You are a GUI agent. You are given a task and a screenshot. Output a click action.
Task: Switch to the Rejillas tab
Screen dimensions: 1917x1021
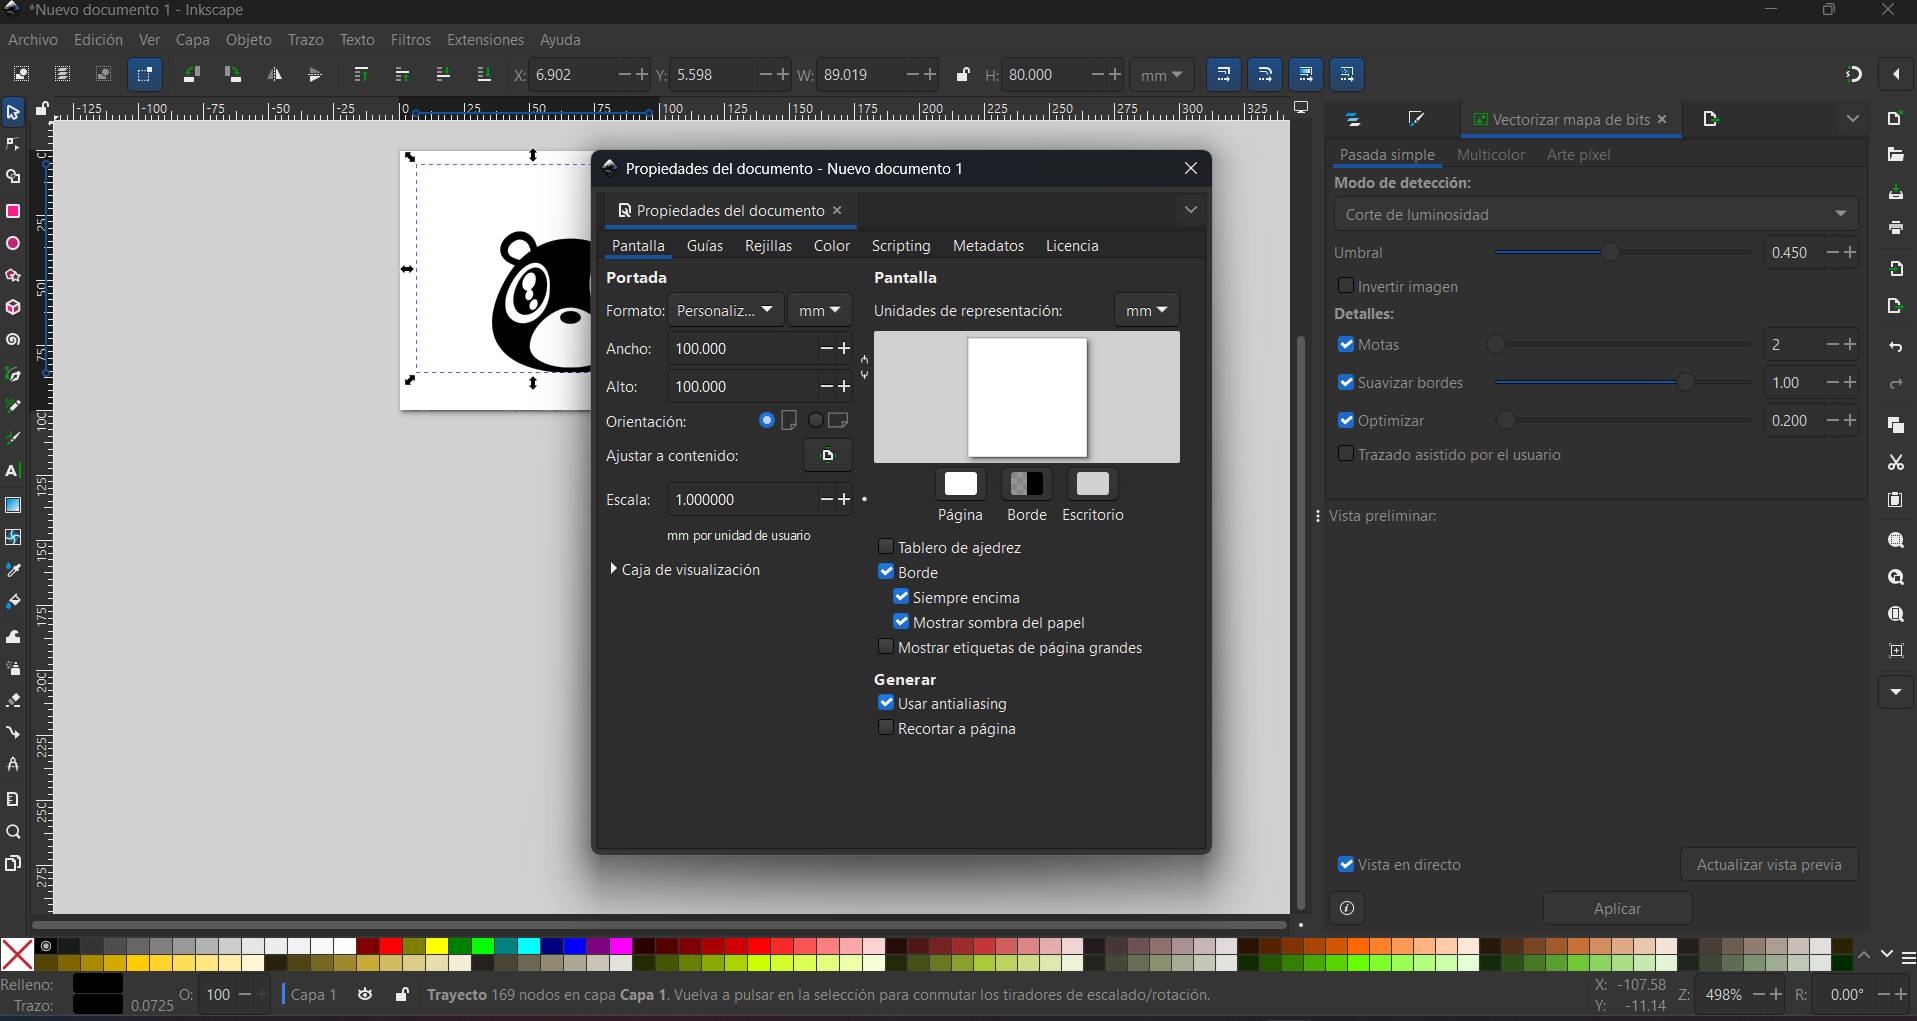click(x=768, y=246)
